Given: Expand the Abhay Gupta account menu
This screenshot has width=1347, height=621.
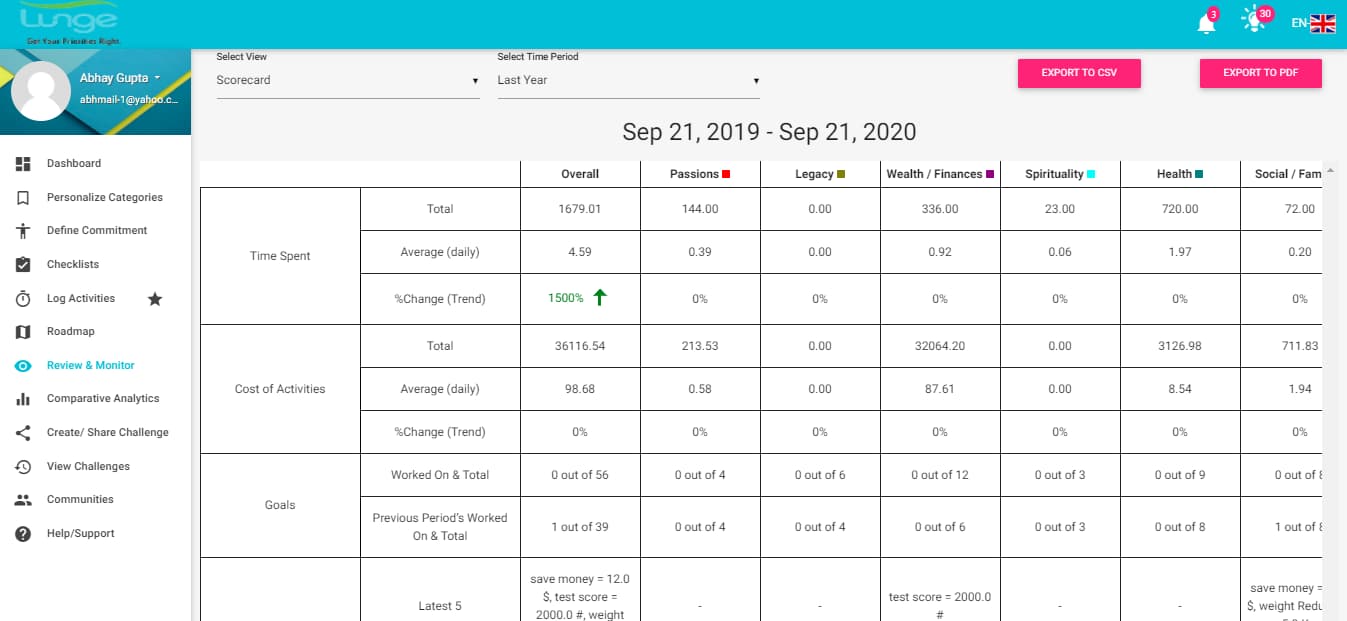Looking at the screenshot, I should pyautogui.click(x=120, y=78).
